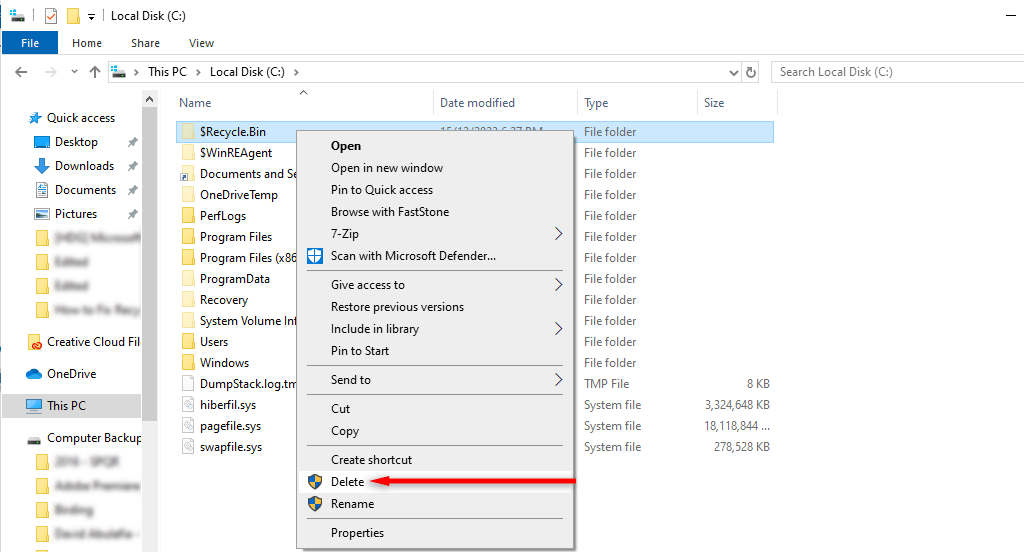
Task: Click Delete in the context menu
Action: 347,482
